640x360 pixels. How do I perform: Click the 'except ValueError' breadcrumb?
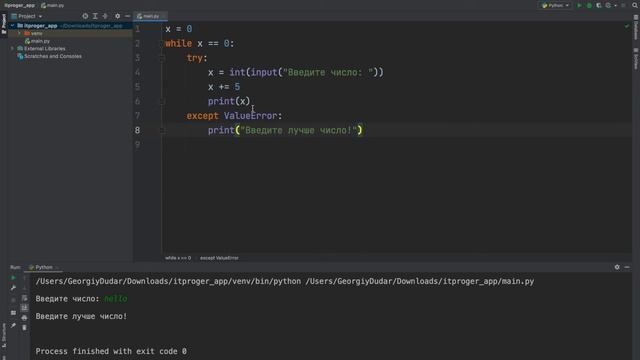point(219,258)
